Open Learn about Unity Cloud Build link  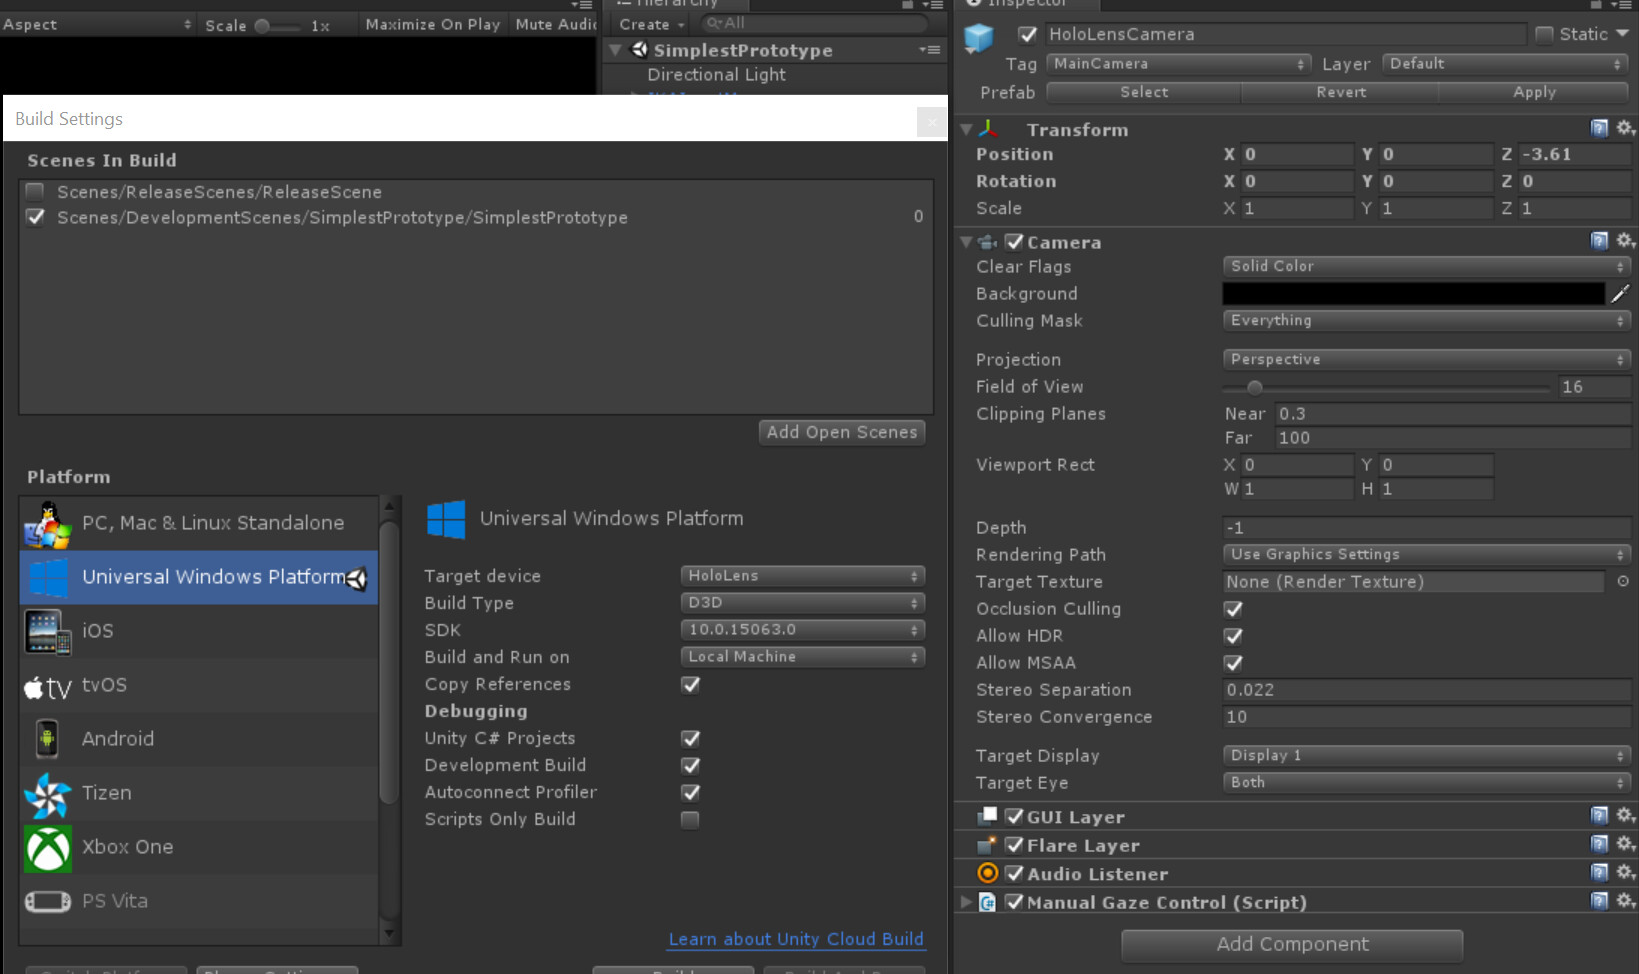click(x=795, y=939)
